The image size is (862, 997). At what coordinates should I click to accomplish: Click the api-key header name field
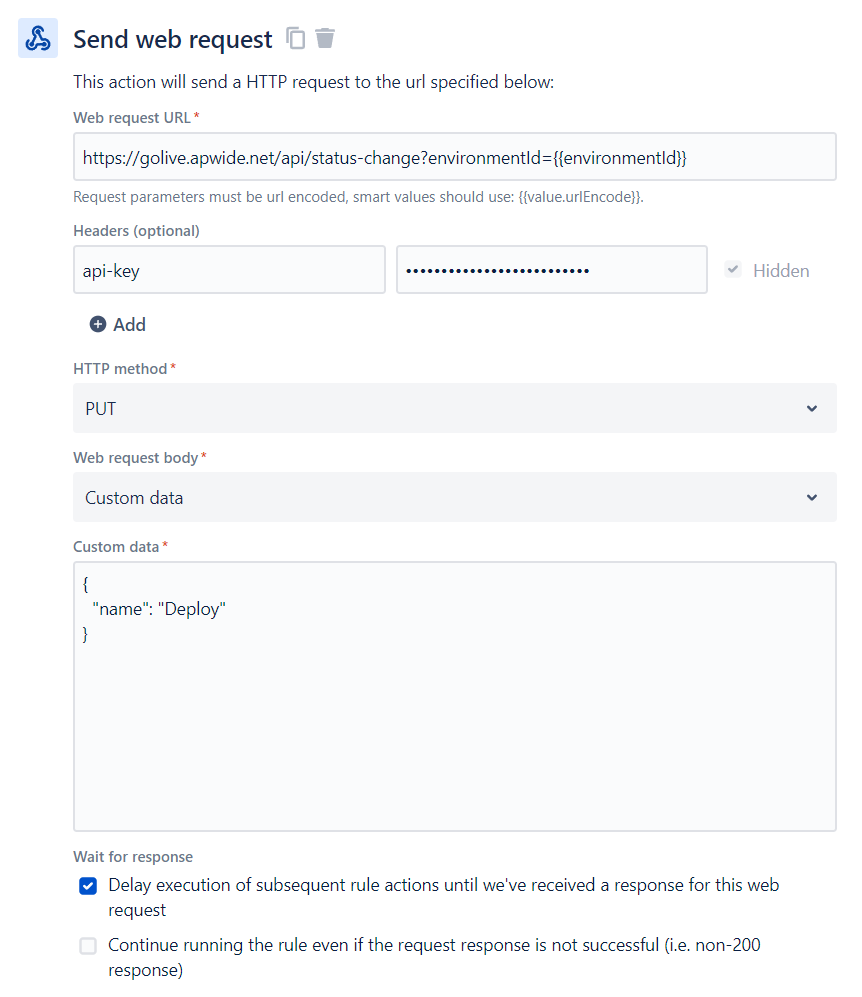(x=229, y=270)
